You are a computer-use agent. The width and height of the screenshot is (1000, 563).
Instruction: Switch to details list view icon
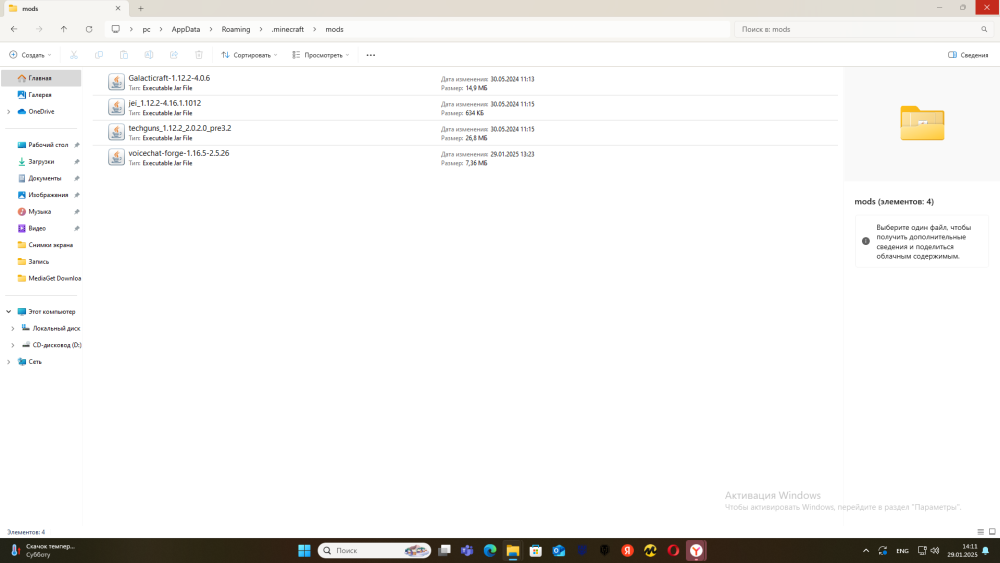point(981,532)
